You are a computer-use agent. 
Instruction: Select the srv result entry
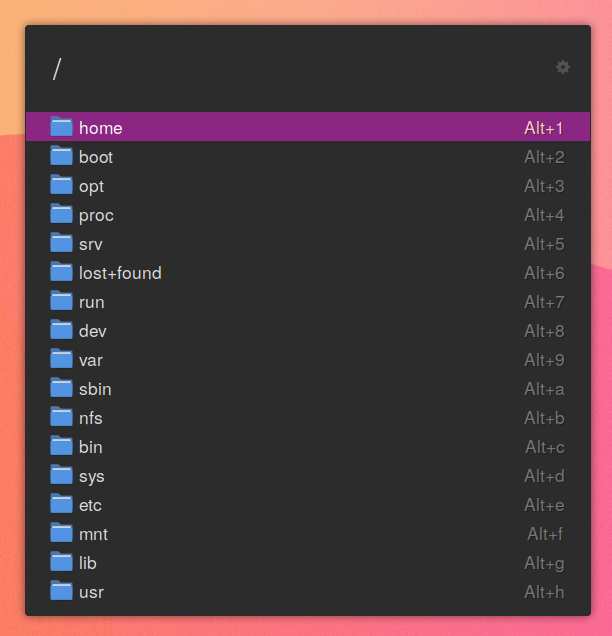pyautogui.click(x=308, y=244)
